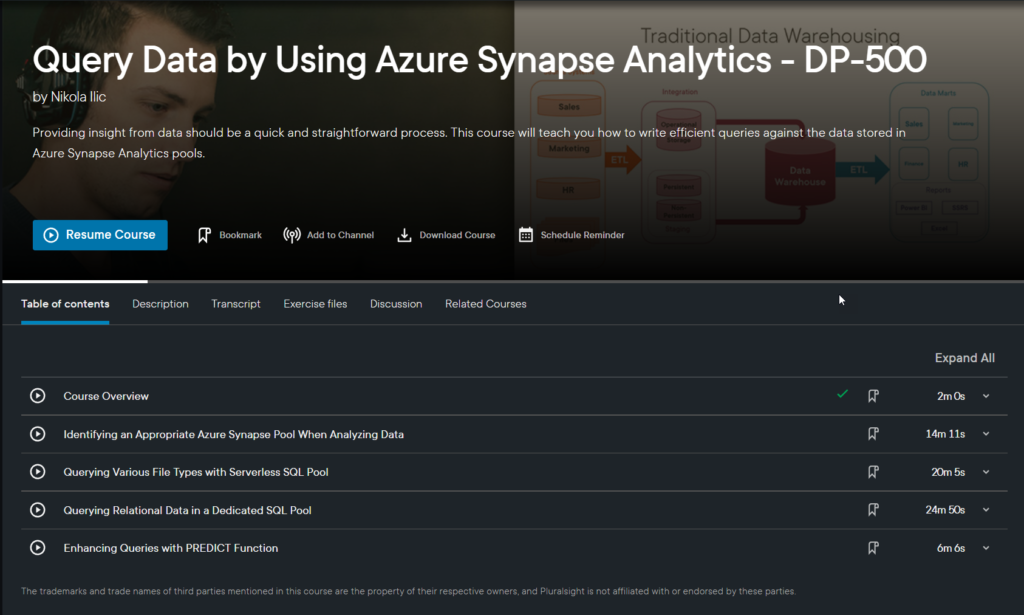Open the Discussion tab
This screenshot has width=1024, height=615.
click(x=396, y=304)
